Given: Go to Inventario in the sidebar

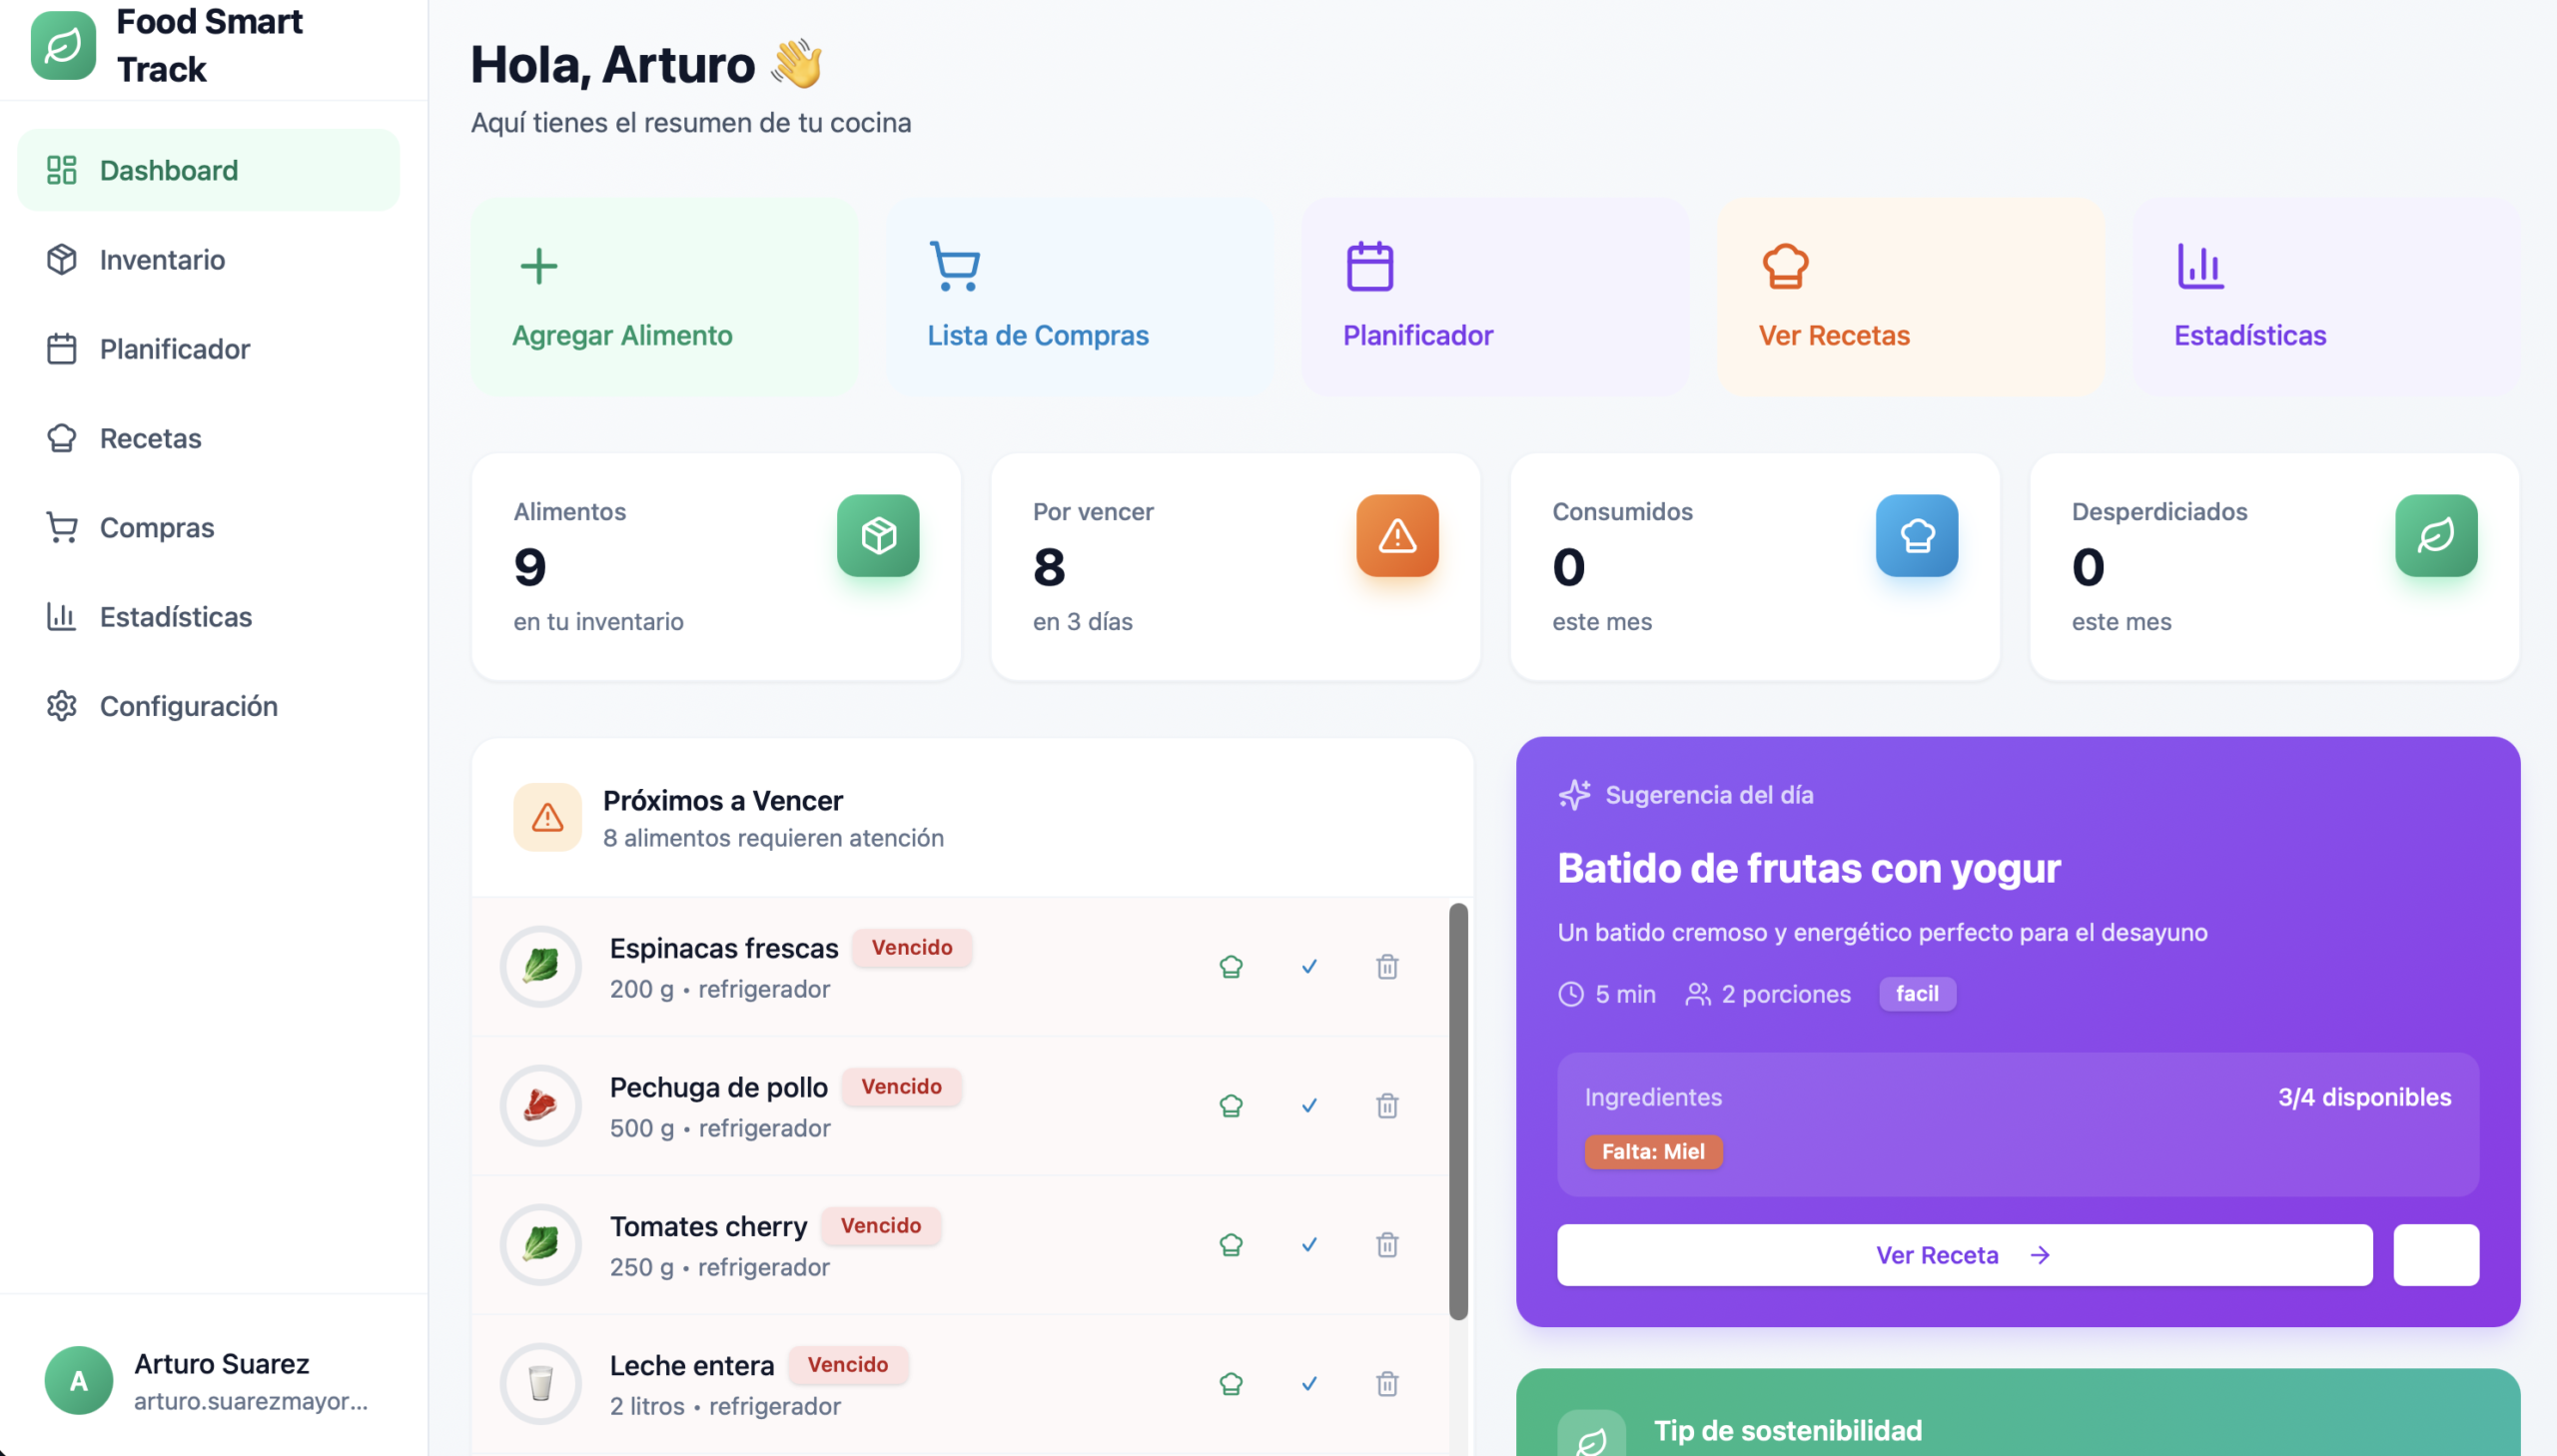Looking at the screenshot, I should 162,260.
